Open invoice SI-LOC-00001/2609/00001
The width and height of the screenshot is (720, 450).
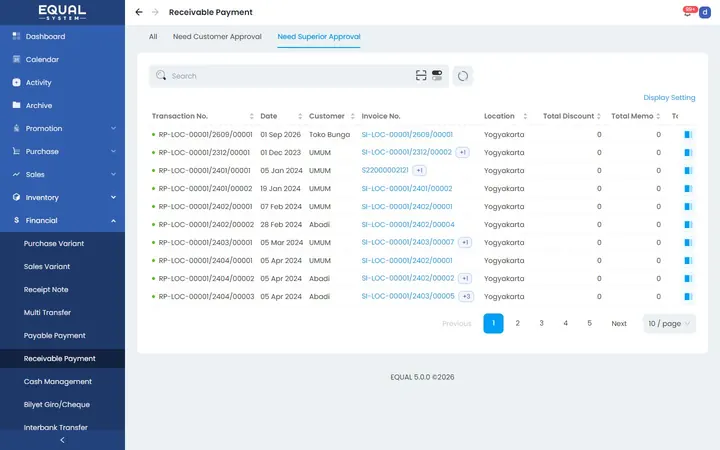[407, 135]
